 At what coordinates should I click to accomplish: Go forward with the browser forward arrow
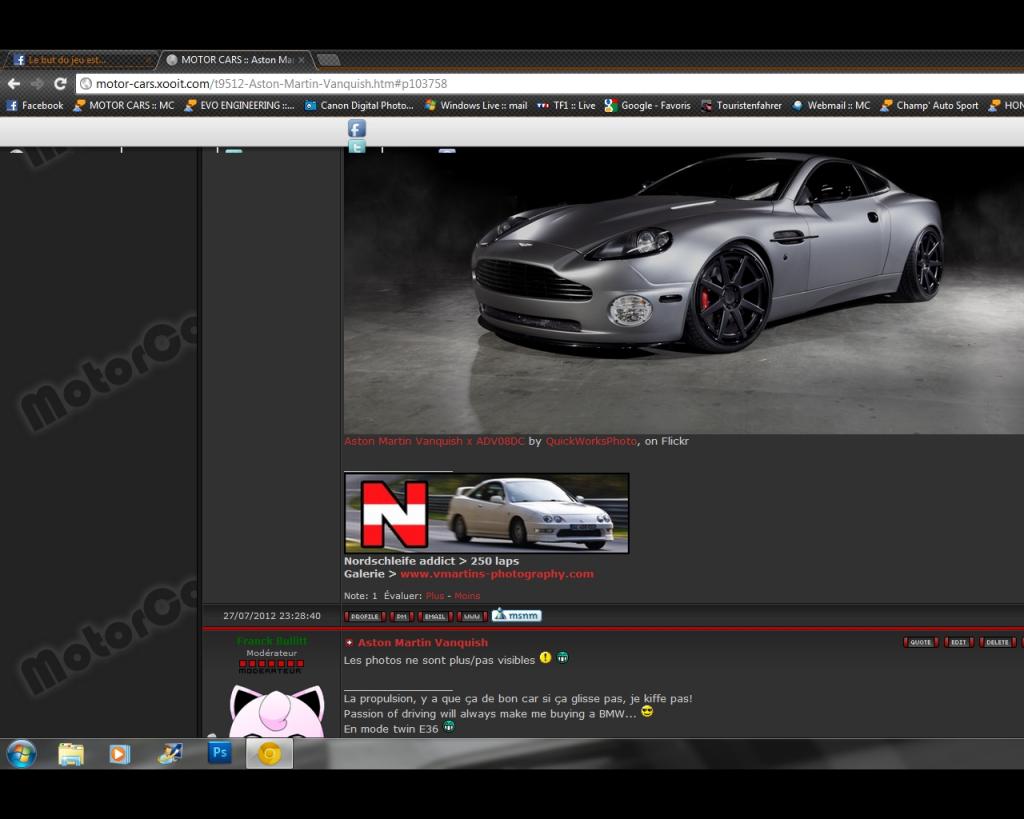(x=37, y=84)
